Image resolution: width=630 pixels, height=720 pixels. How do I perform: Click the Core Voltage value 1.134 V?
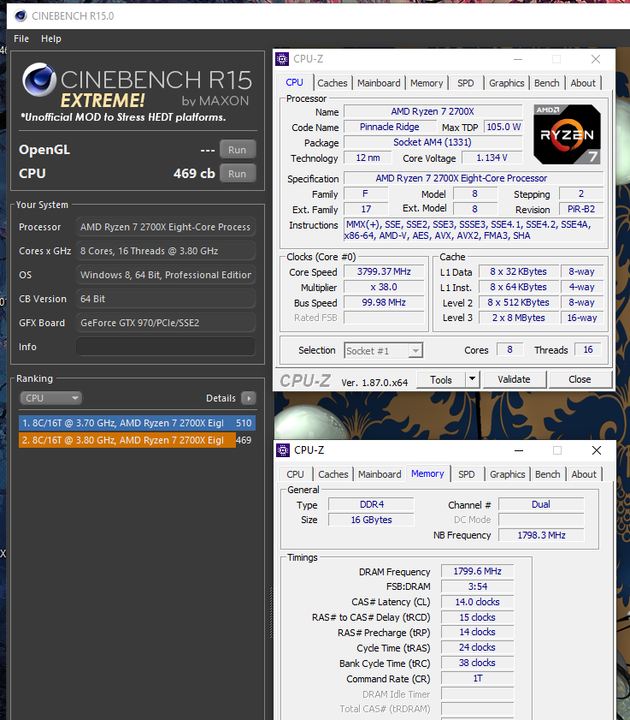click(x=492, y=158)
